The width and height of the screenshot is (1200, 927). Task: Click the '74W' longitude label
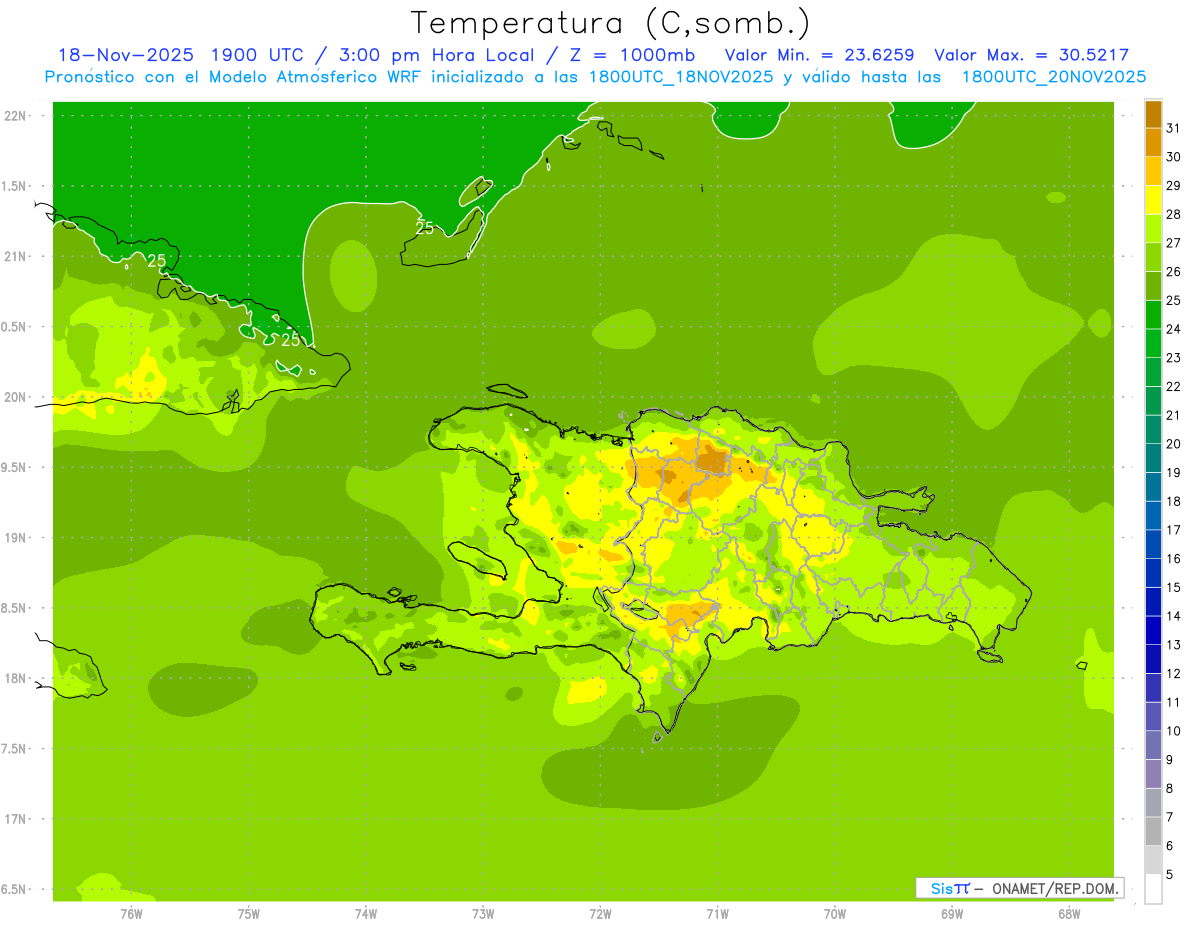(x=366, y=913)
